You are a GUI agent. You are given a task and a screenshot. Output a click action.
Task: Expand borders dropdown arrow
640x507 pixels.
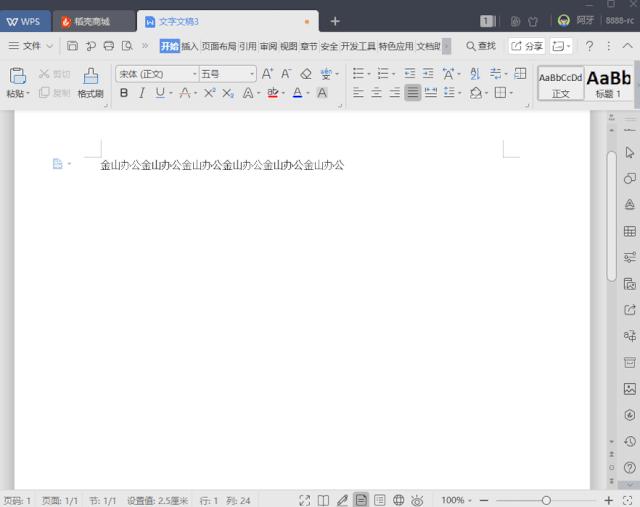point(511,93)
